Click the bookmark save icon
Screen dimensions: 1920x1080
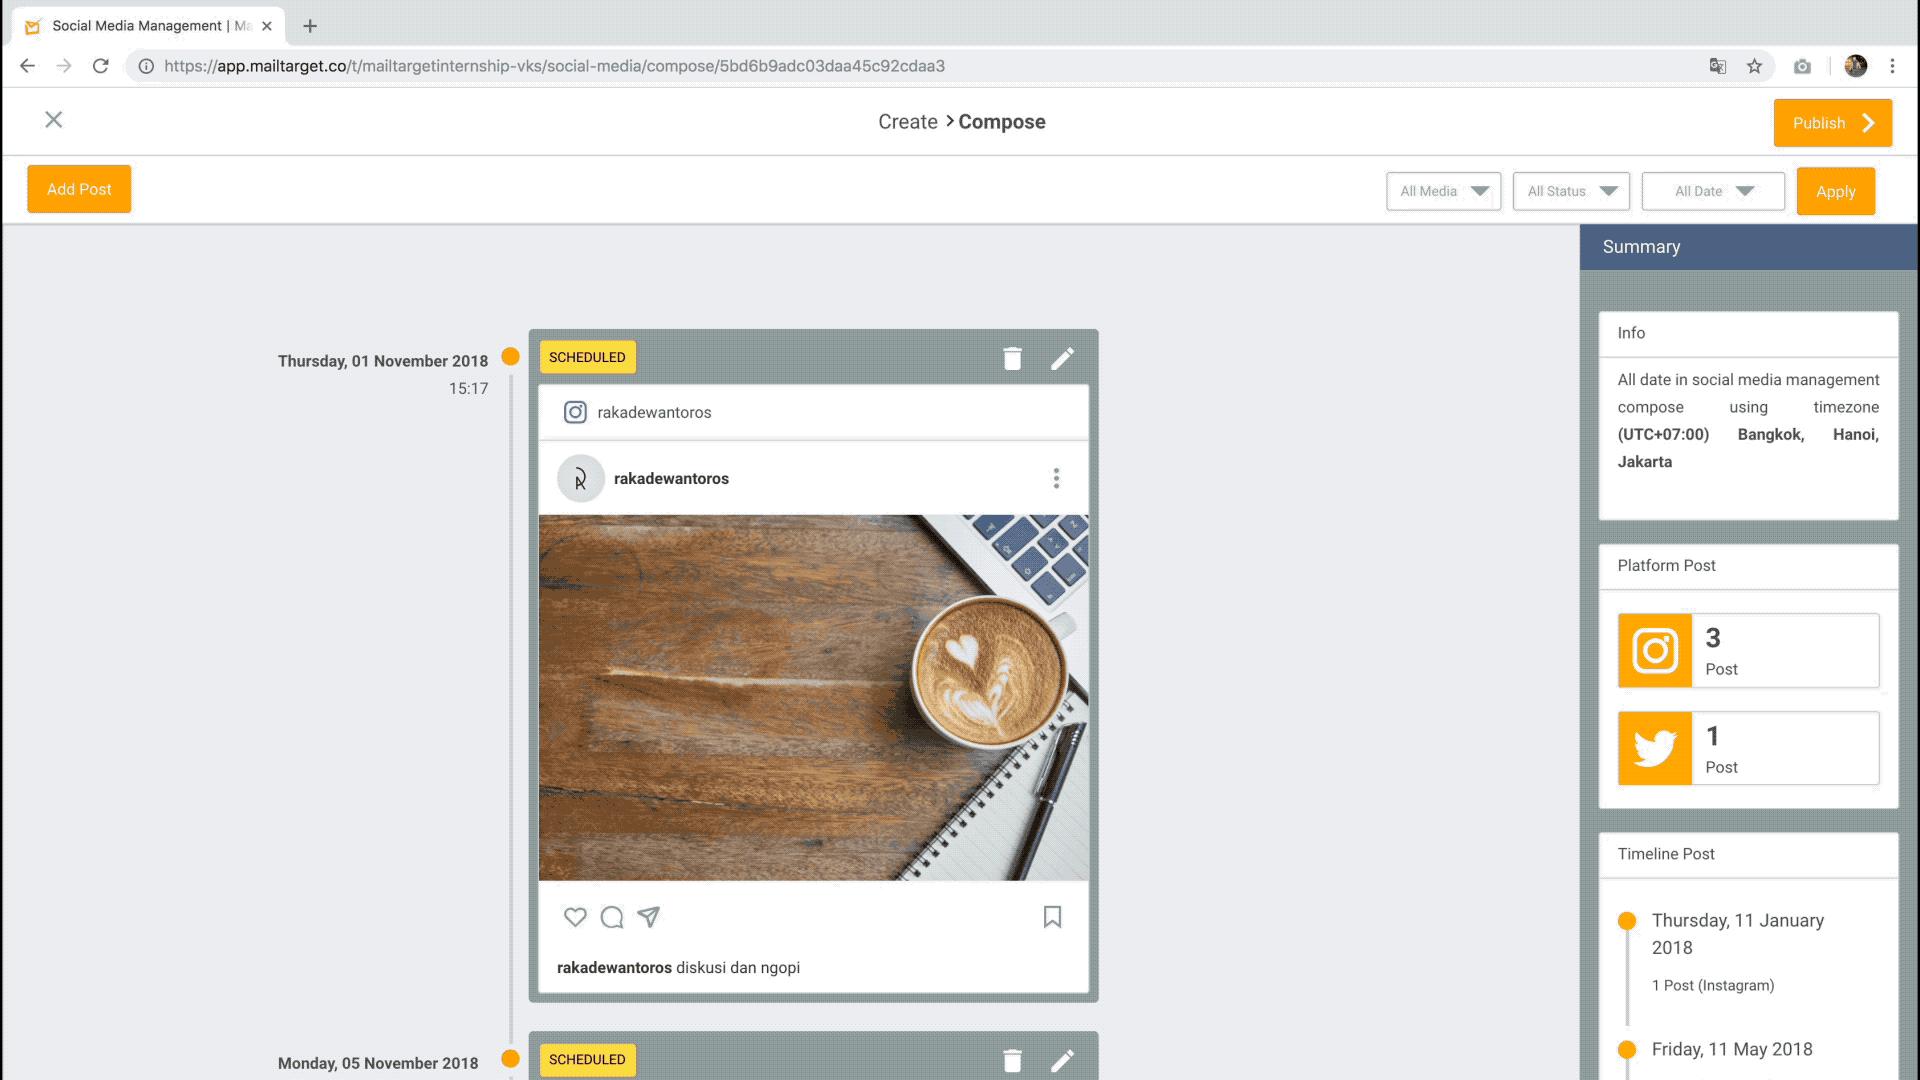point(1052,917)
